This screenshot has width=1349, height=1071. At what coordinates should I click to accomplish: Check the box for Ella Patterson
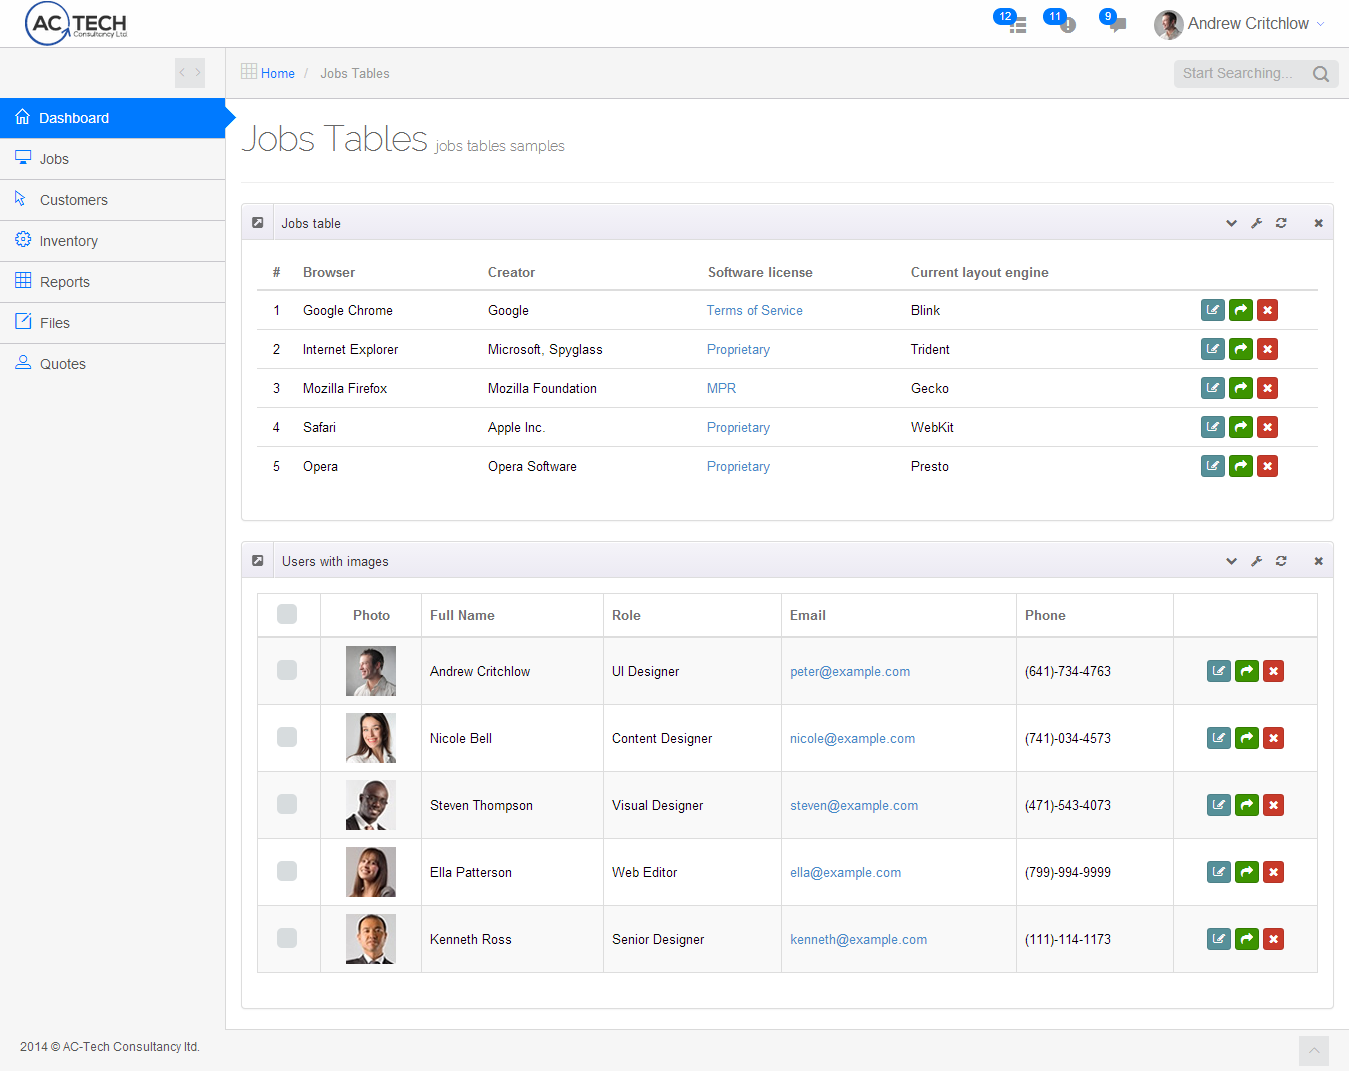click(287, 871)
